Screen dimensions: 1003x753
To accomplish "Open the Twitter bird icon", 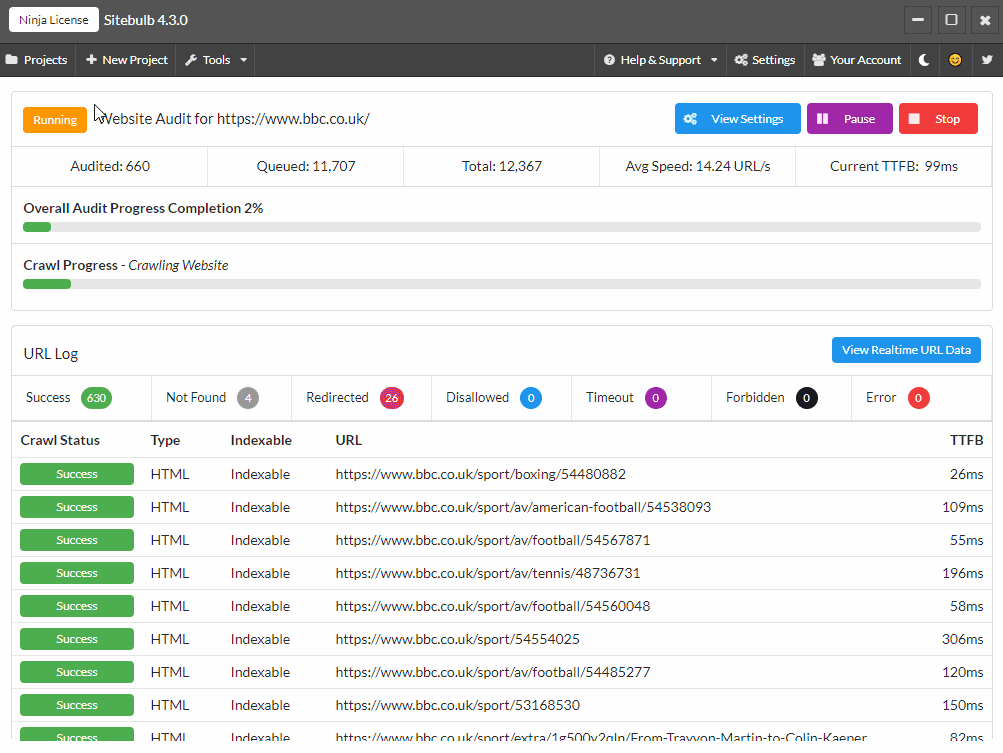I will click(x=987, y=60).
